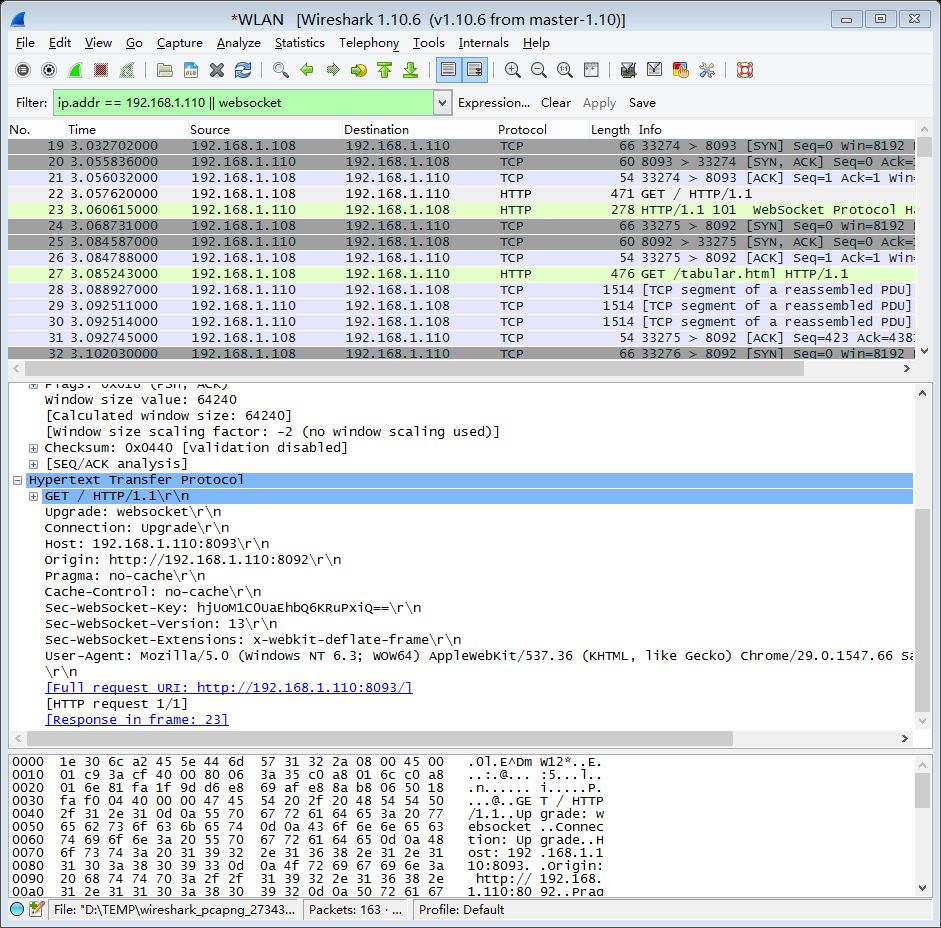The height and width of the screenshot is (928, 941).
Task: Apply the display filter
Action: [x=599, y=103]
